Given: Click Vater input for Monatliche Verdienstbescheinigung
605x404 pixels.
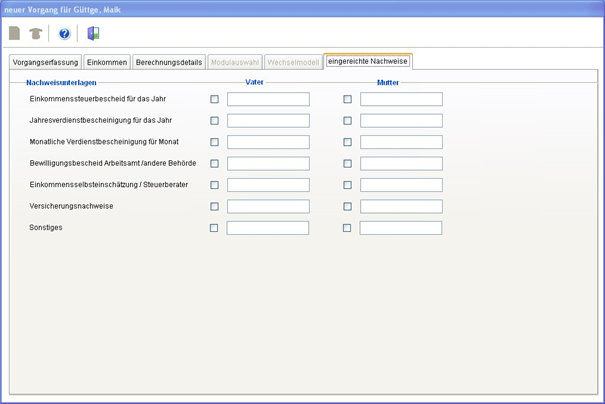Looking at the screenshot, I should pyautogui.click(x=268, y=143).
